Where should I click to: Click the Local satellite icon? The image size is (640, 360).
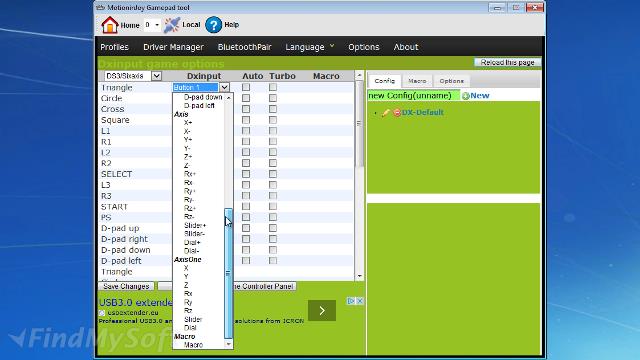pyautogui.click(x=172, y=25)
